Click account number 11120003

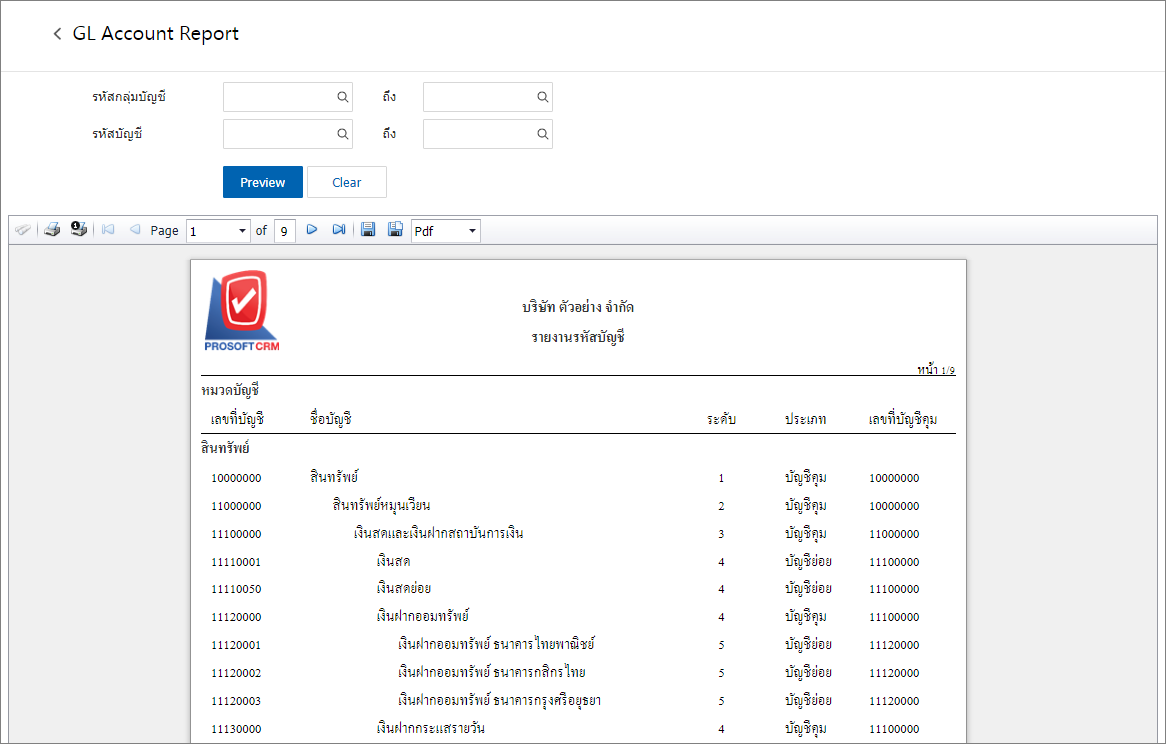236,701
